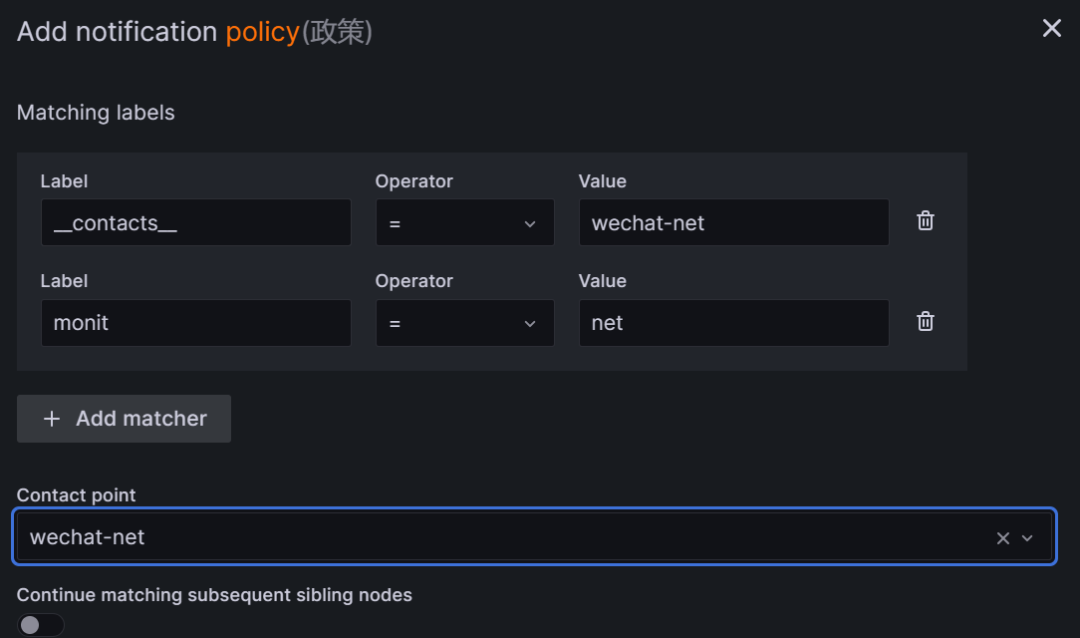1080x638 pixels.
Task: Delete the __contacts__ matcher row
Action: coord(926,221)
